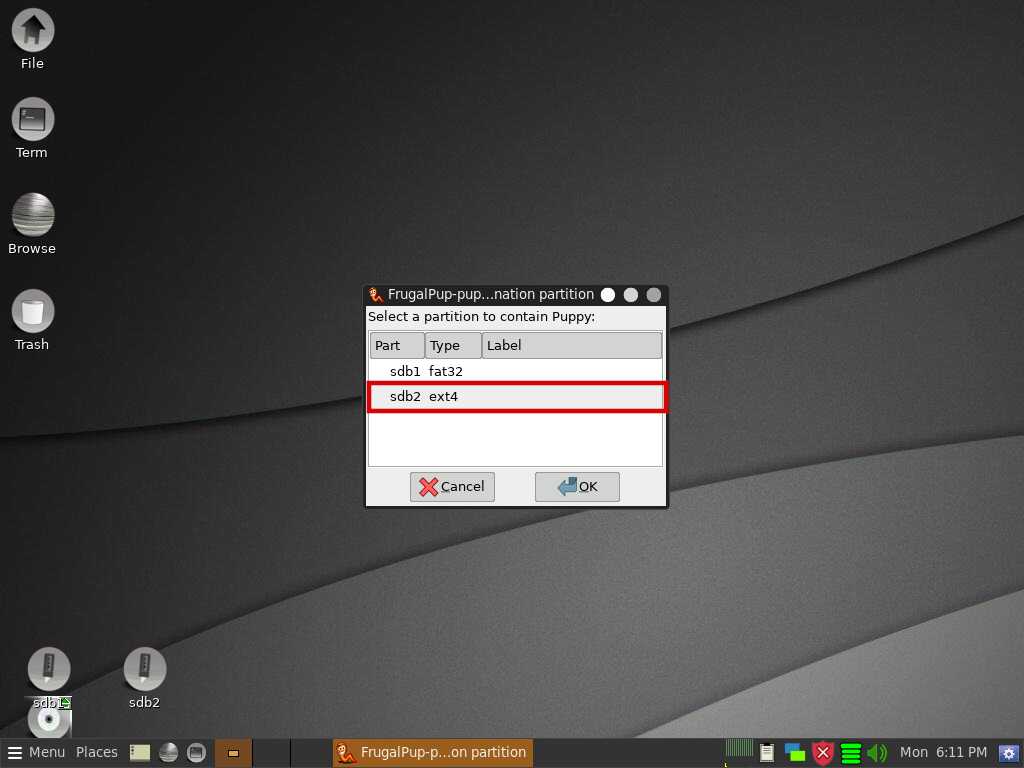
Task: Select the sdb2 ext4 partition row
Action: pyautogui.click(x=515, y=397)
